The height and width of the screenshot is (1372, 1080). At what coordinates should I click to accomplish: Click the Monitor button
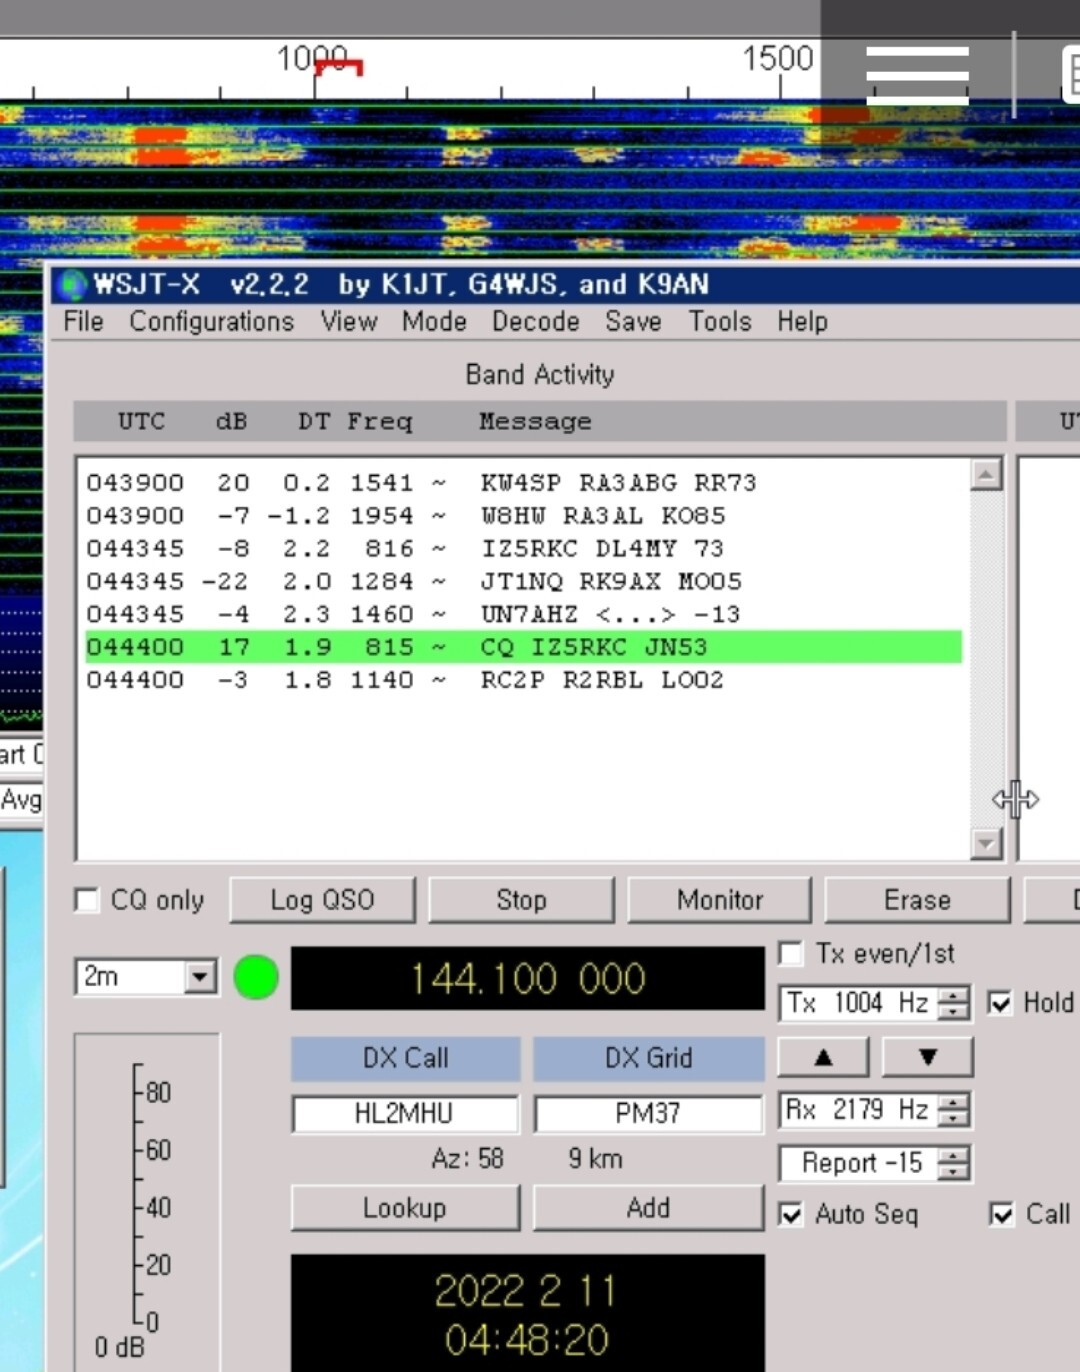pyautogui.click(x=719, y=900)
